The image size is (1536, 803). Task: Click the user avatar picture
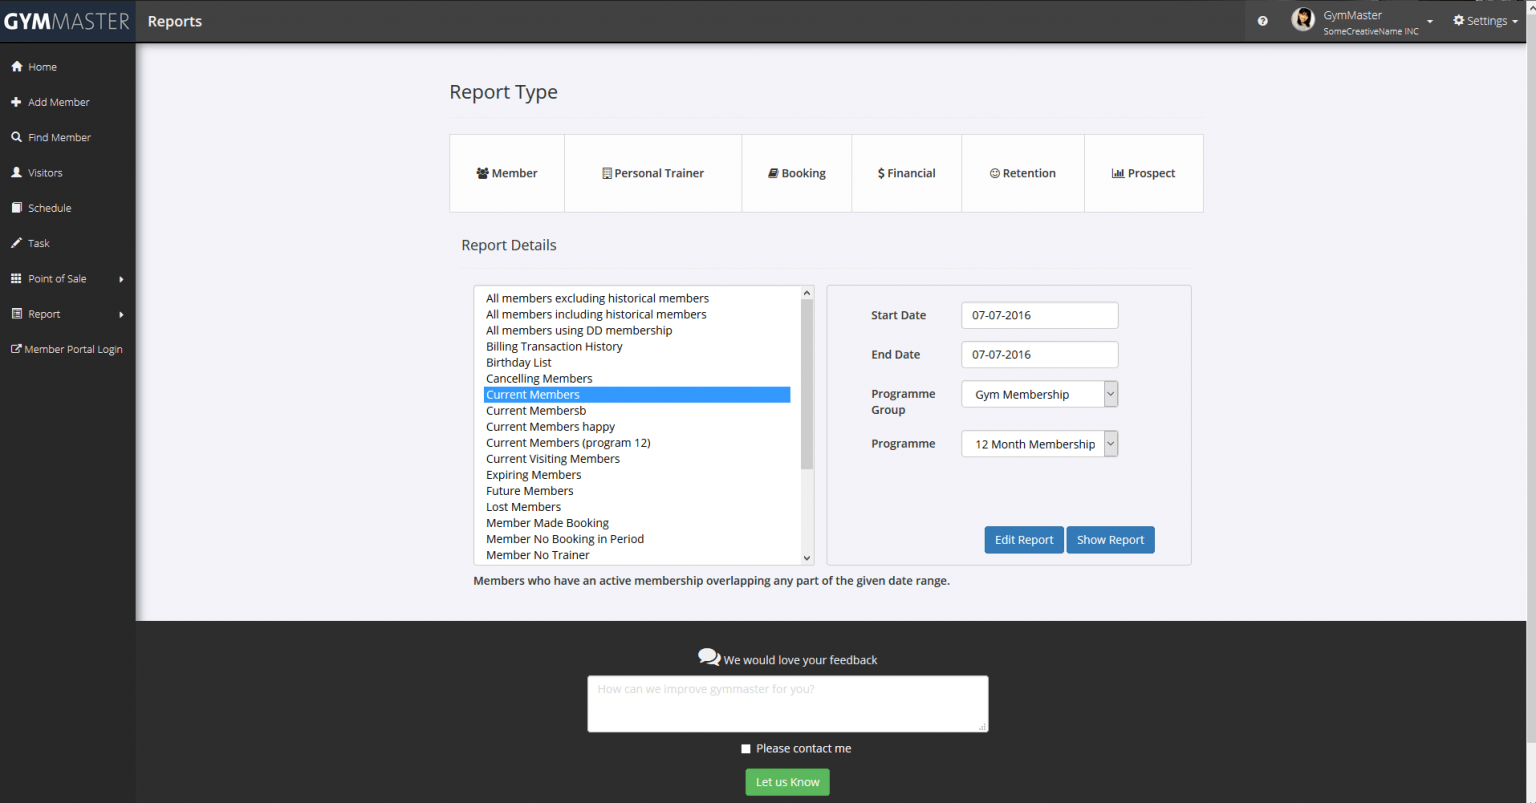(x=1303, y=20)
